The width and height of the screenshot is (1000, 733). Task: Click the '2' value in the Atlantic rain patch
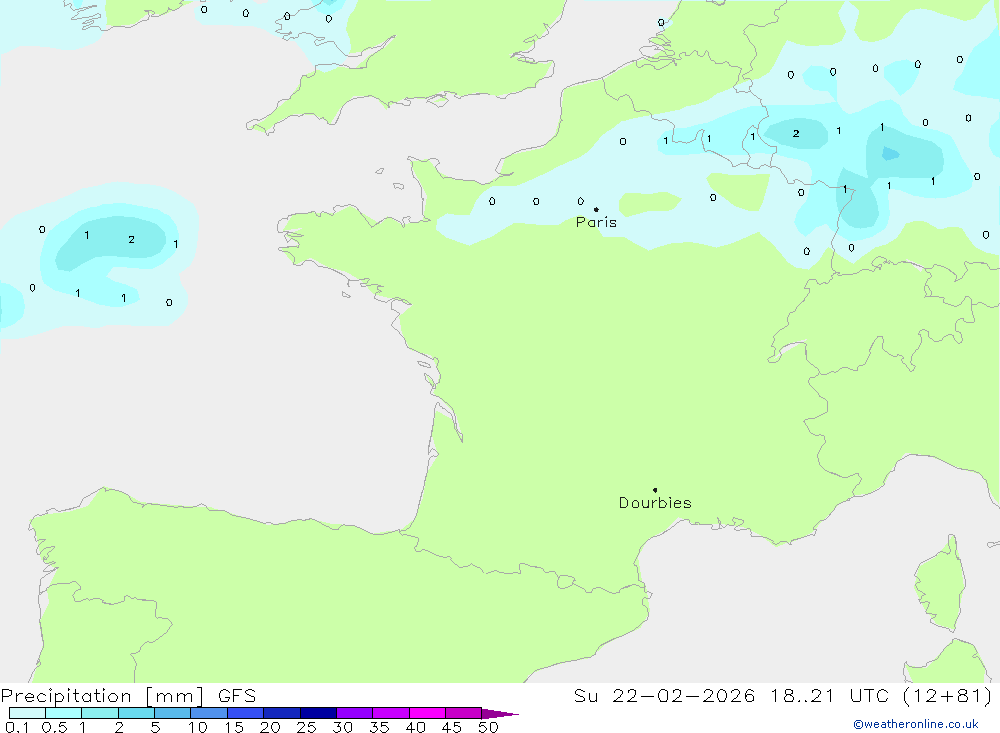tap(131, 239)
